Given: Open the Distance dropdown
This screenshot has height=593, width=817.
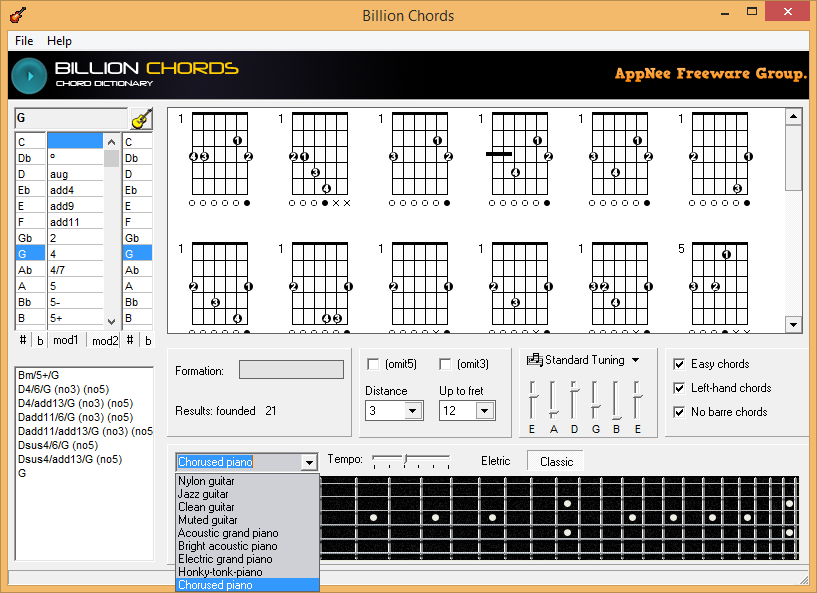Looking at the screenshot, I should 412,411.
